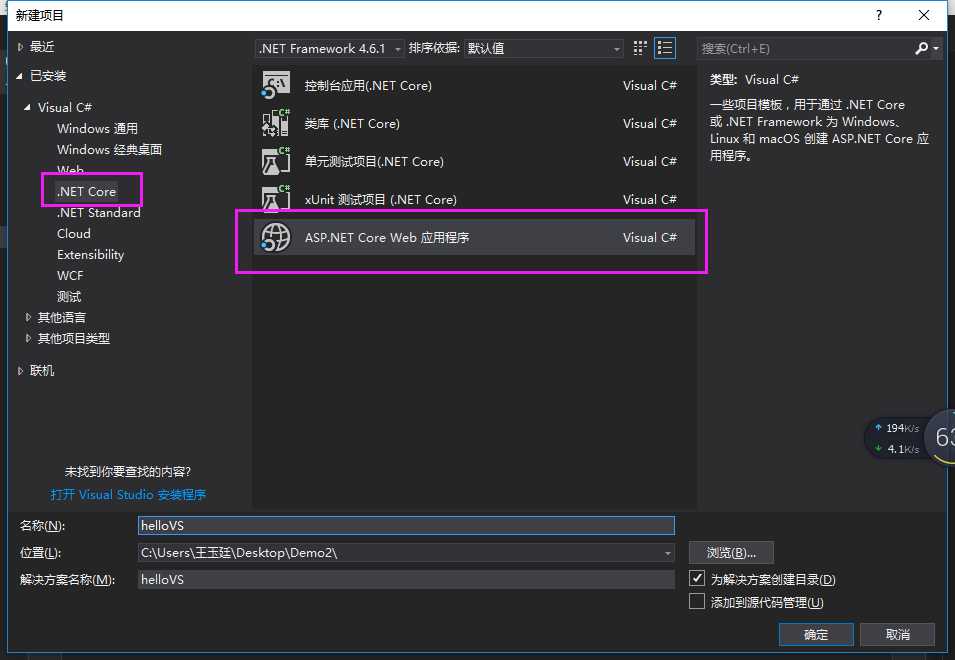Select the xUnit 测试项目 (.NET Core) row text
This screenshot has width=955, height=660.
click(x=381, y=199)
